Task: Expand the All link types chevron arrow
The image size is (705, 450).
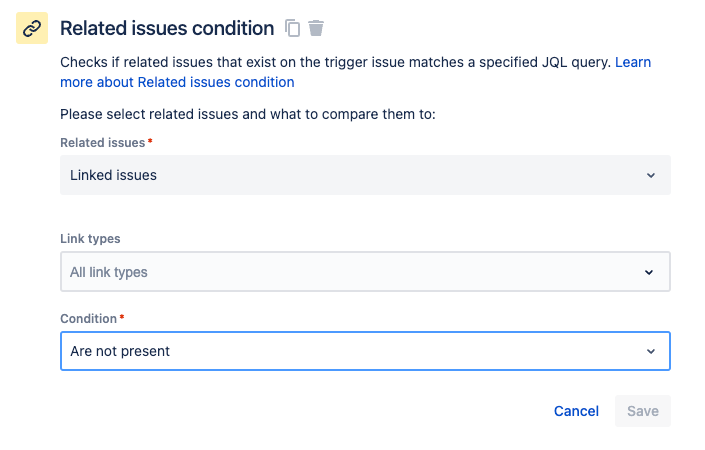Action: click(x=650, y=272)
